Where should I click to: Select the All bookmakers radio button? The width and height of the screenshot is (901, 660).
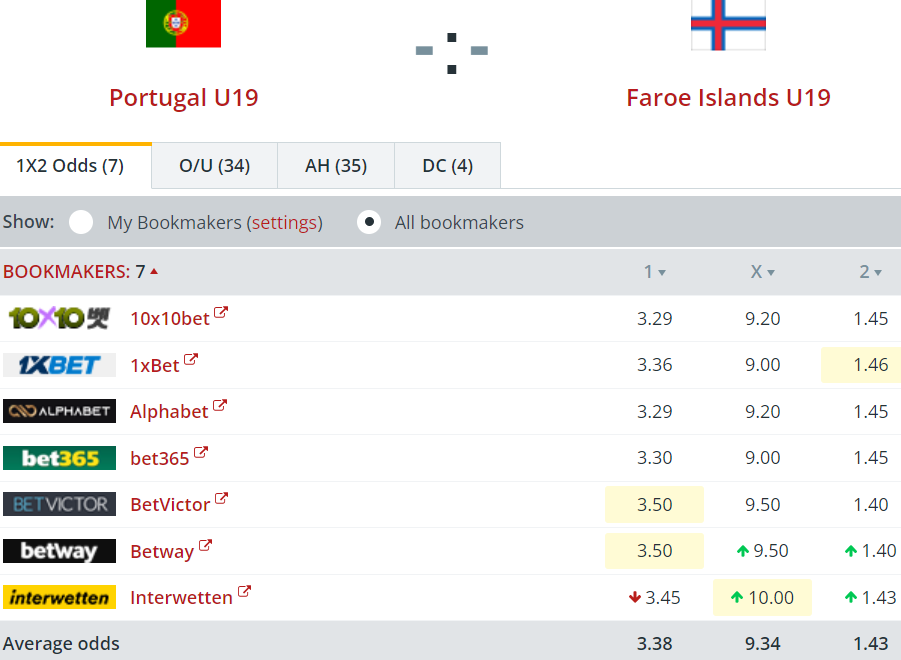tap(369, 222)
